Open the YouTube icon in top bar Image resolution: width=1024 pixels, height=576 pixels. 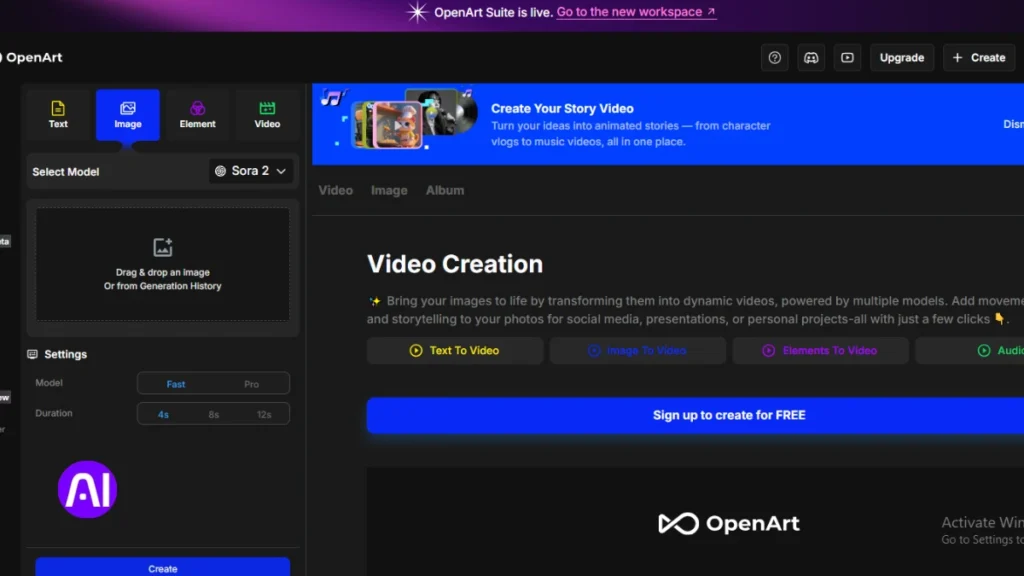tap(847, 57)
